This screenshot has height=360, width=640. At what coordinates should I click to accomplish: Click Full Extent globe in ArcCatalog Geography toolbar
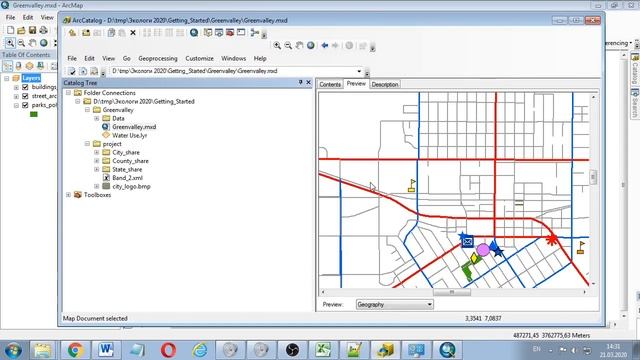(x=311, y=45)
